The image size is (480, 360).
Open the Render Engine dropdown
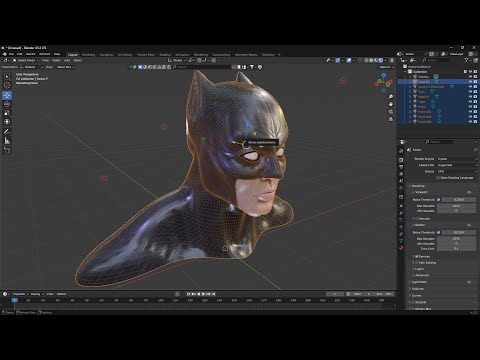457,159
